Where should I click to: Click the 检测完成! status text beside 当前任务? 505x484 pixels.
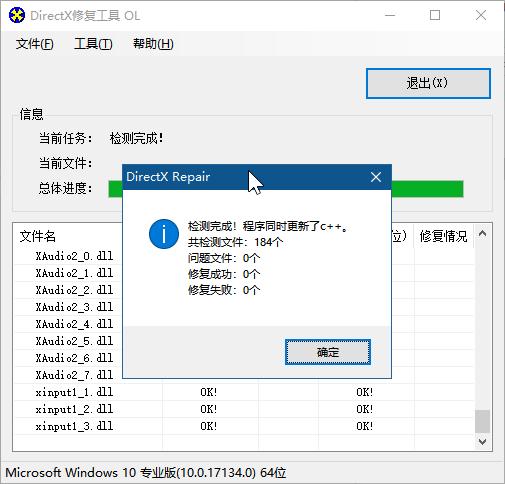137,138
